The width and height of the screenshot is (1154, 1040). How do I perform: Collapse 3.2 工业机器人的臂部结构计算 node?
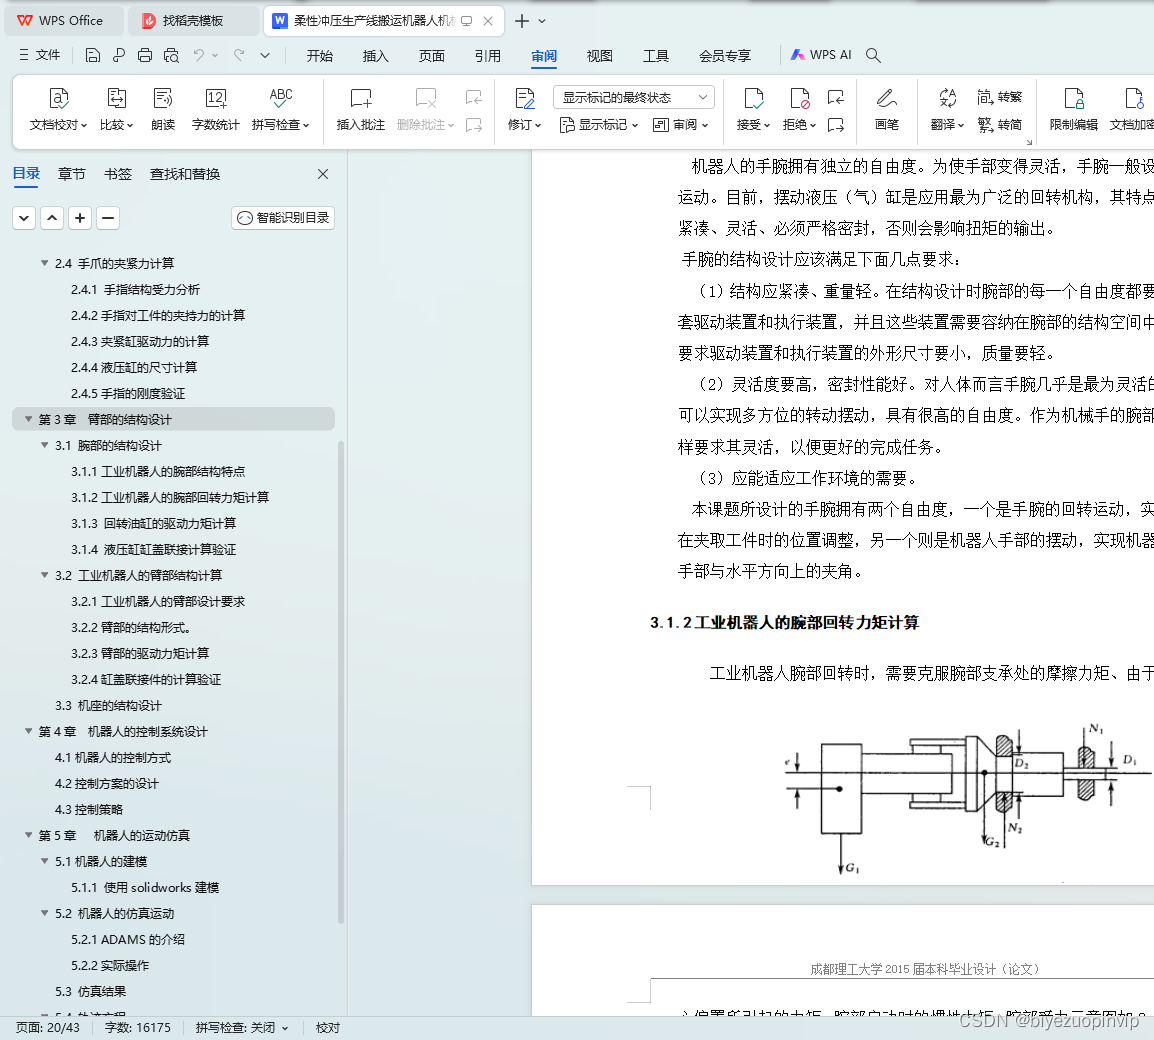(45, 576)
